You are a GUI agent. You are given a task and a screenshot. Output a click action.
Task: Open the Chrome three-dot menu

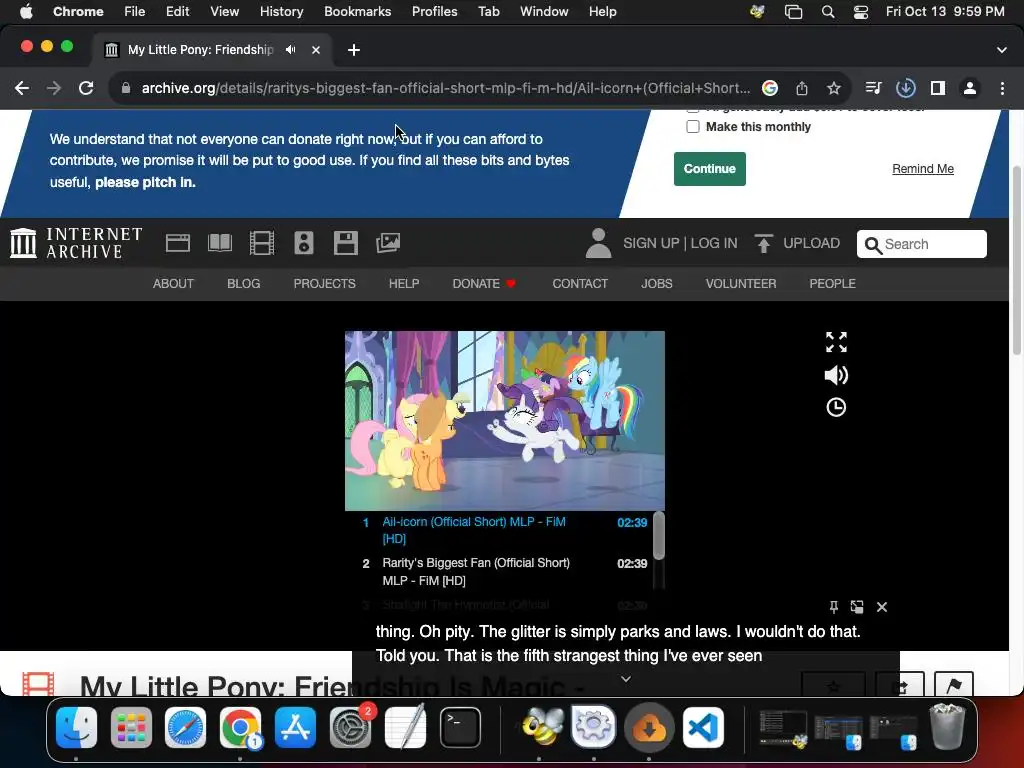[1002, 88]
